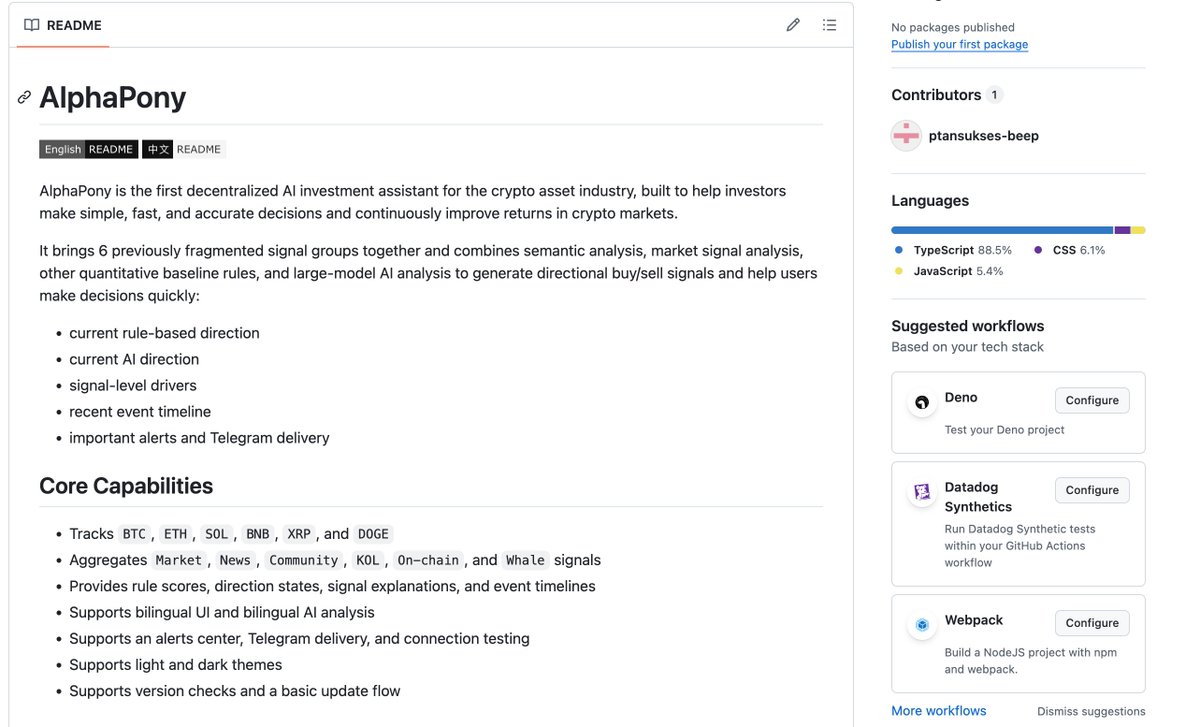Screen dimensions: 1200x727
Task: Open the English README badge
Action: tap(87, 149)
